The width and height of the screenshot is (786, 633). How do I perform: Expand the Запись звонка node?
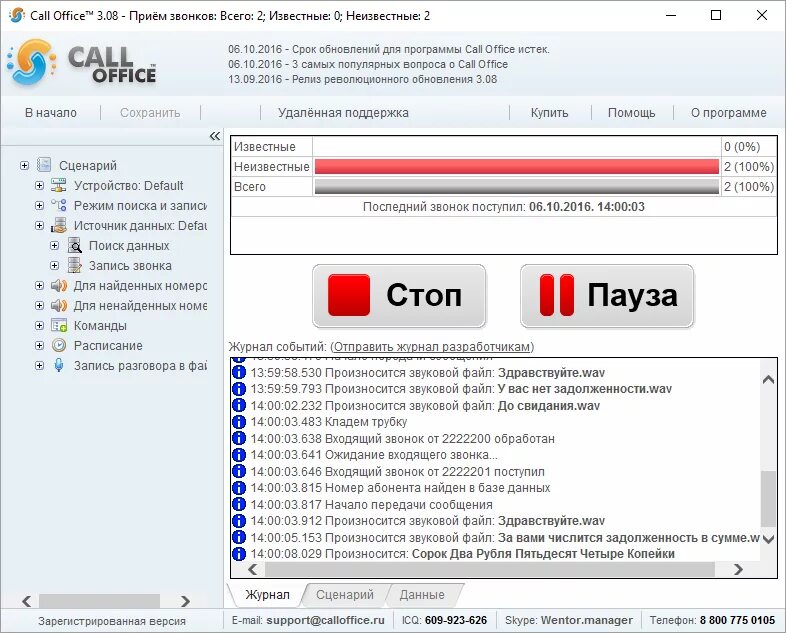(54, 265)
